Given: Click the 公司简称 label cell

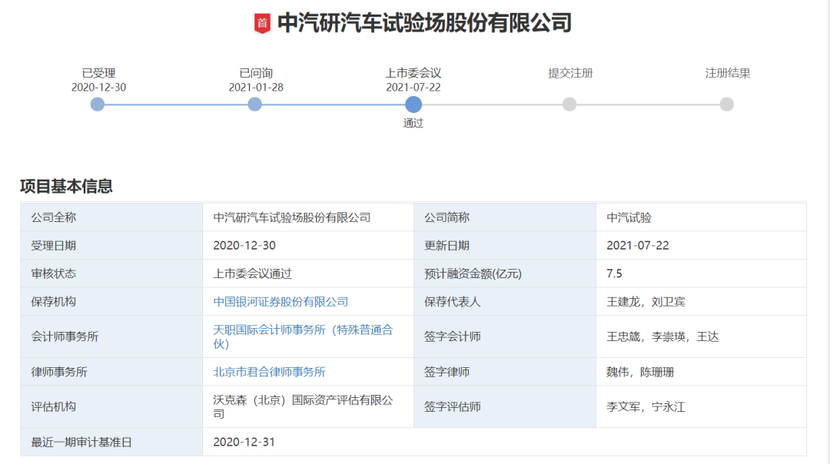Looking at the screenshot, I should [505, 217].
